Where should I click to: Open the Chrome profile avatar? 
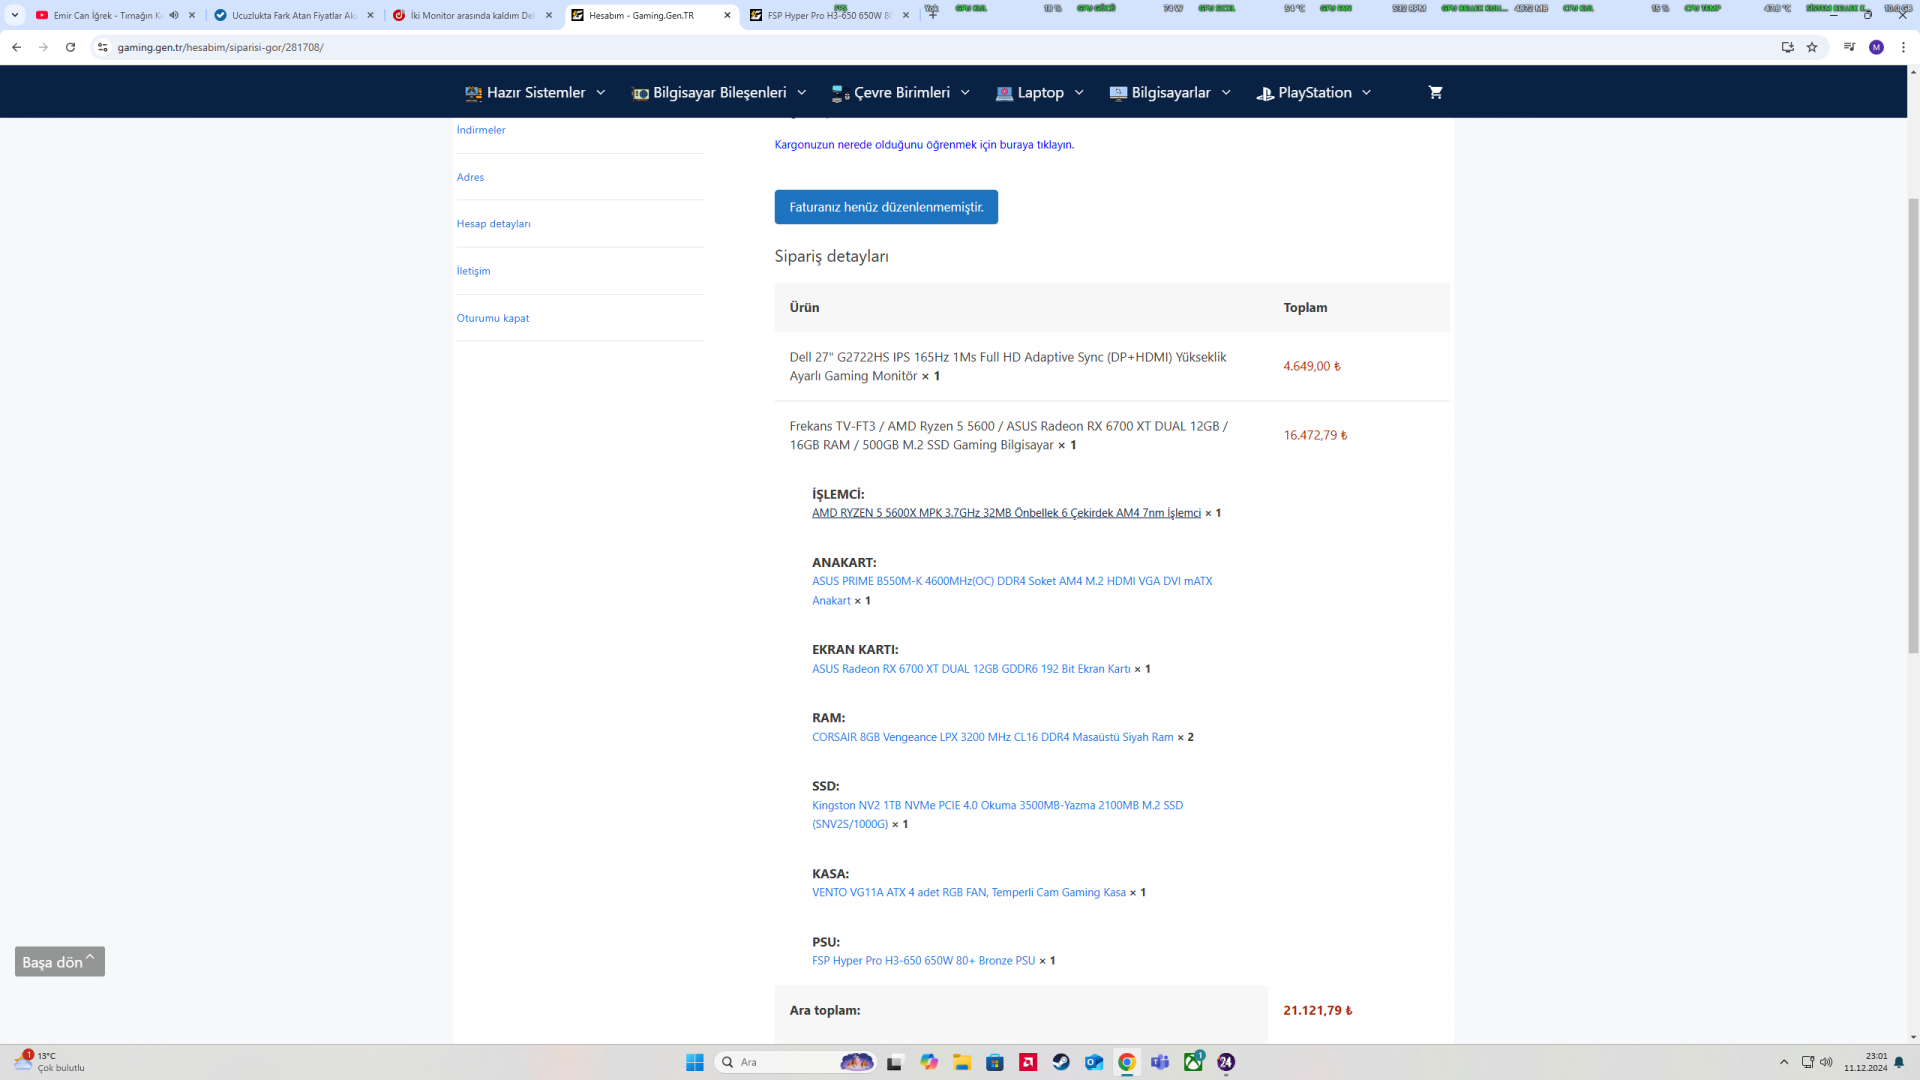pos(1876,47)
